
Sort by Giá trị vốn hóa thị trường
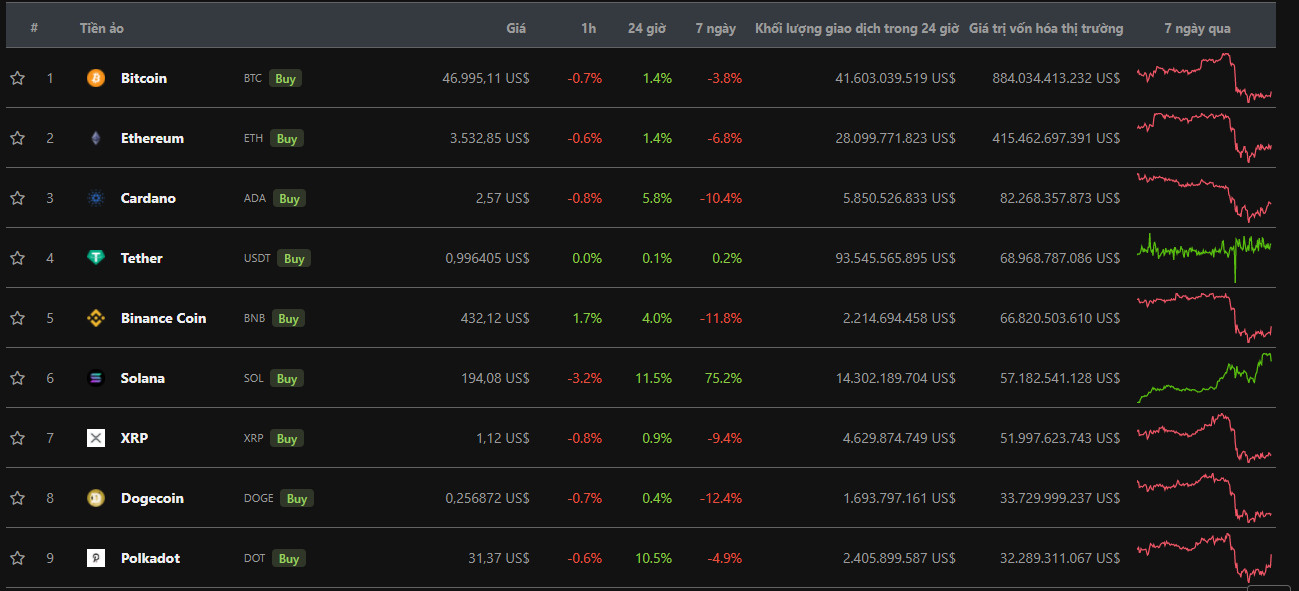[x=1045, y=28]
